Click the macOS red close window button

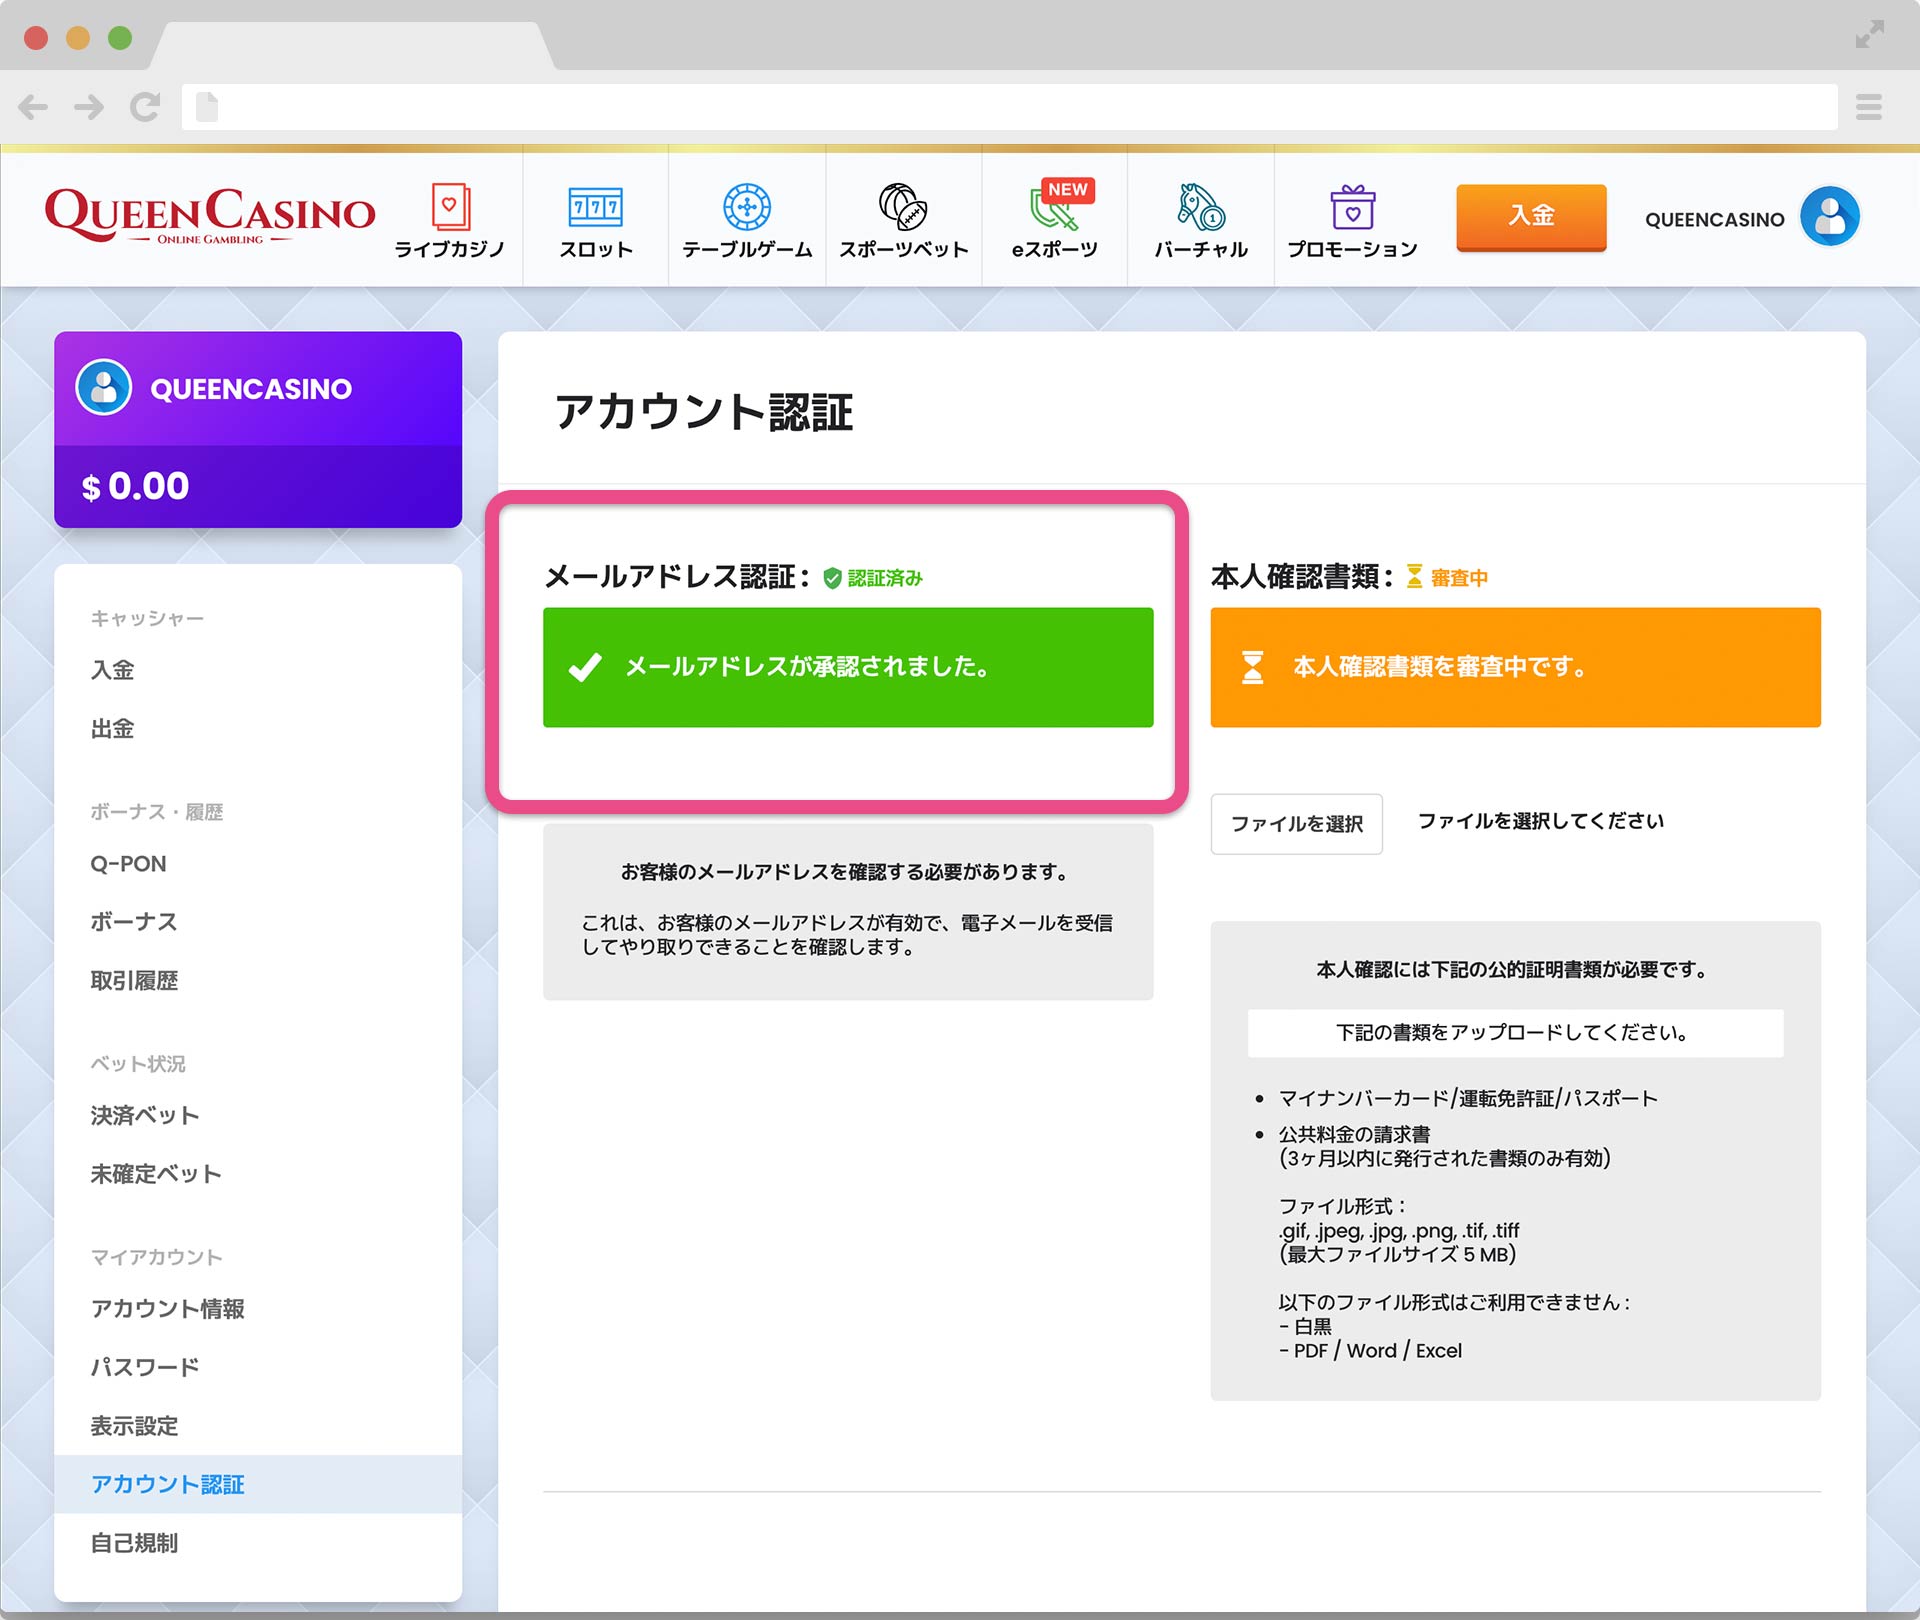pyautogui.click(x=36, y=38)
